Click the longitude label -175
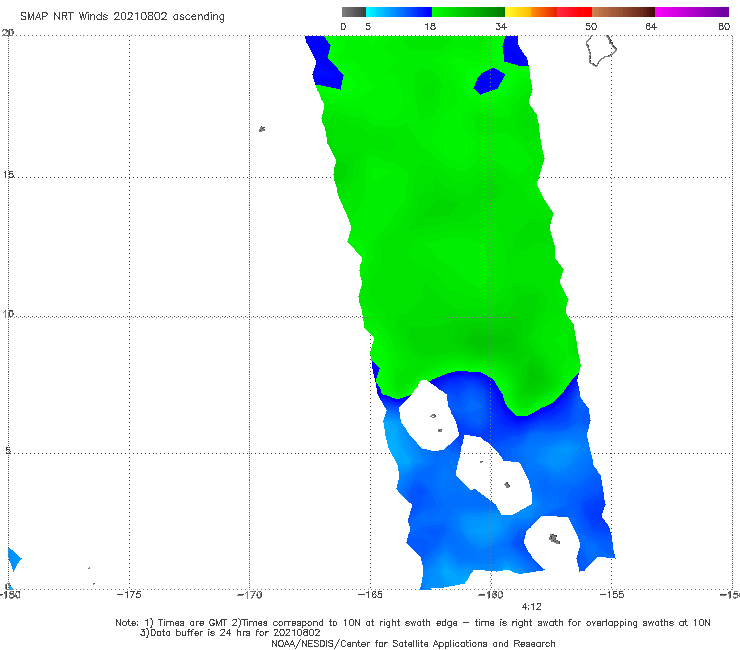Image resolution: width=740 pixels, height=650 pixels. 129,595
